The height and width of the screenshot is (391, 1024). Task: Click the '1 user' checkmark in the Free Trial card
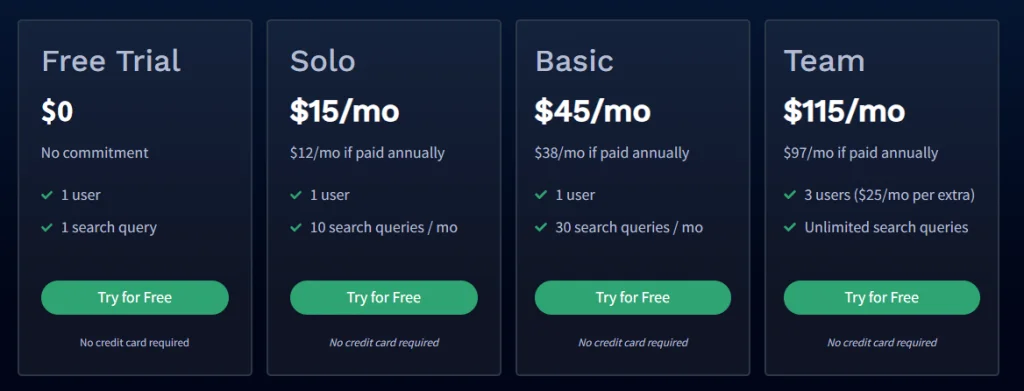pyautogui.click(x=47, y=195)
